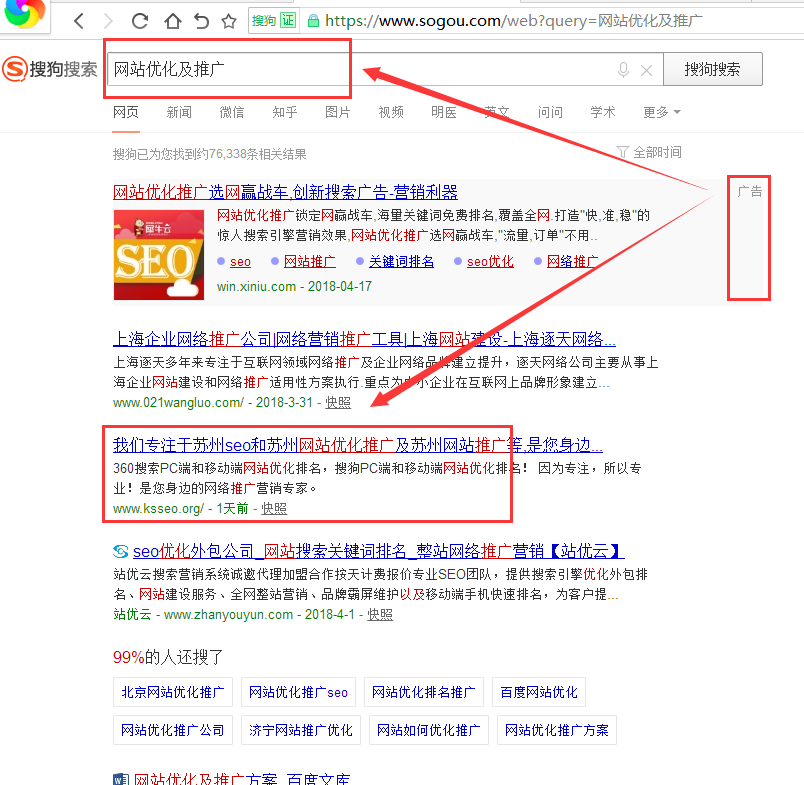Expand the 更多 dropdown in search tabs
The height and width of the screenshot is (785, 804).
[x=661, y=112]
